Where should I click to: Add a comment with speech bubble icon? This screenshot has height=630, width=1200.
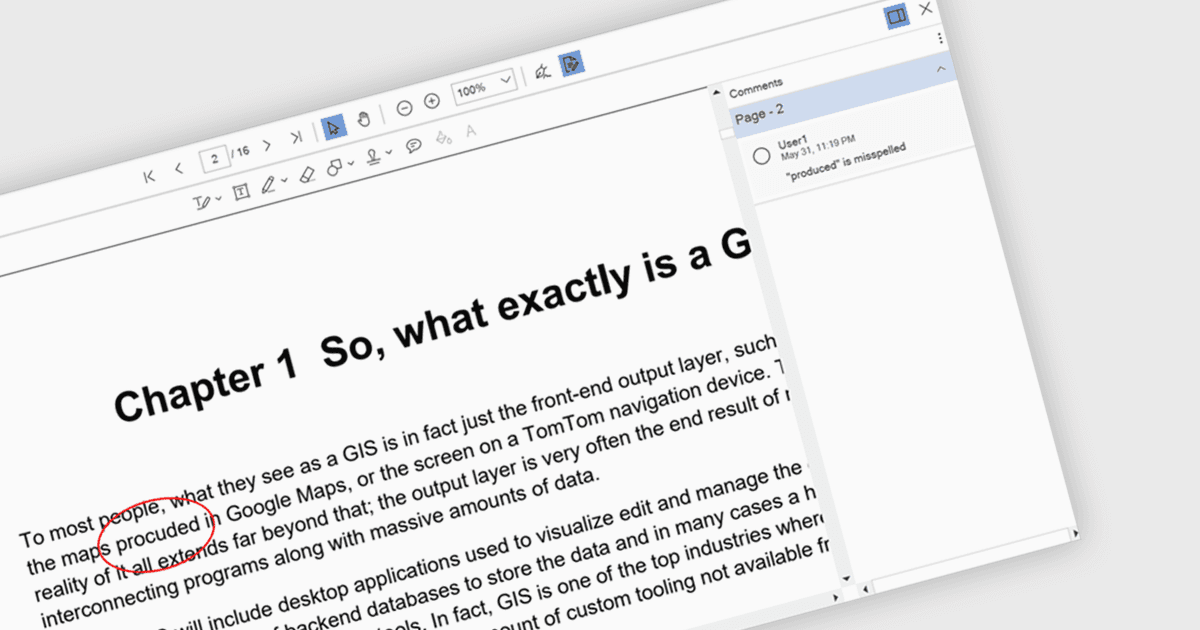point(413,146)
